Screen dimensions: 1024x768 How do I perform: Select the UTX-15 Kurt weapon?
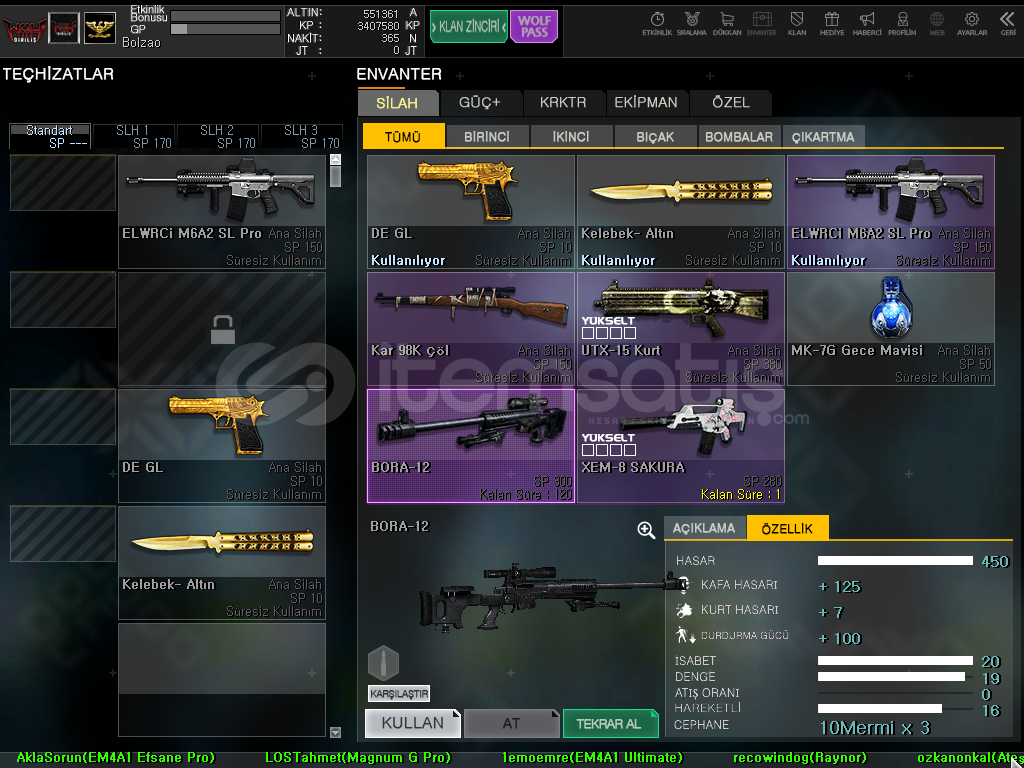click(x=680, y=328)
